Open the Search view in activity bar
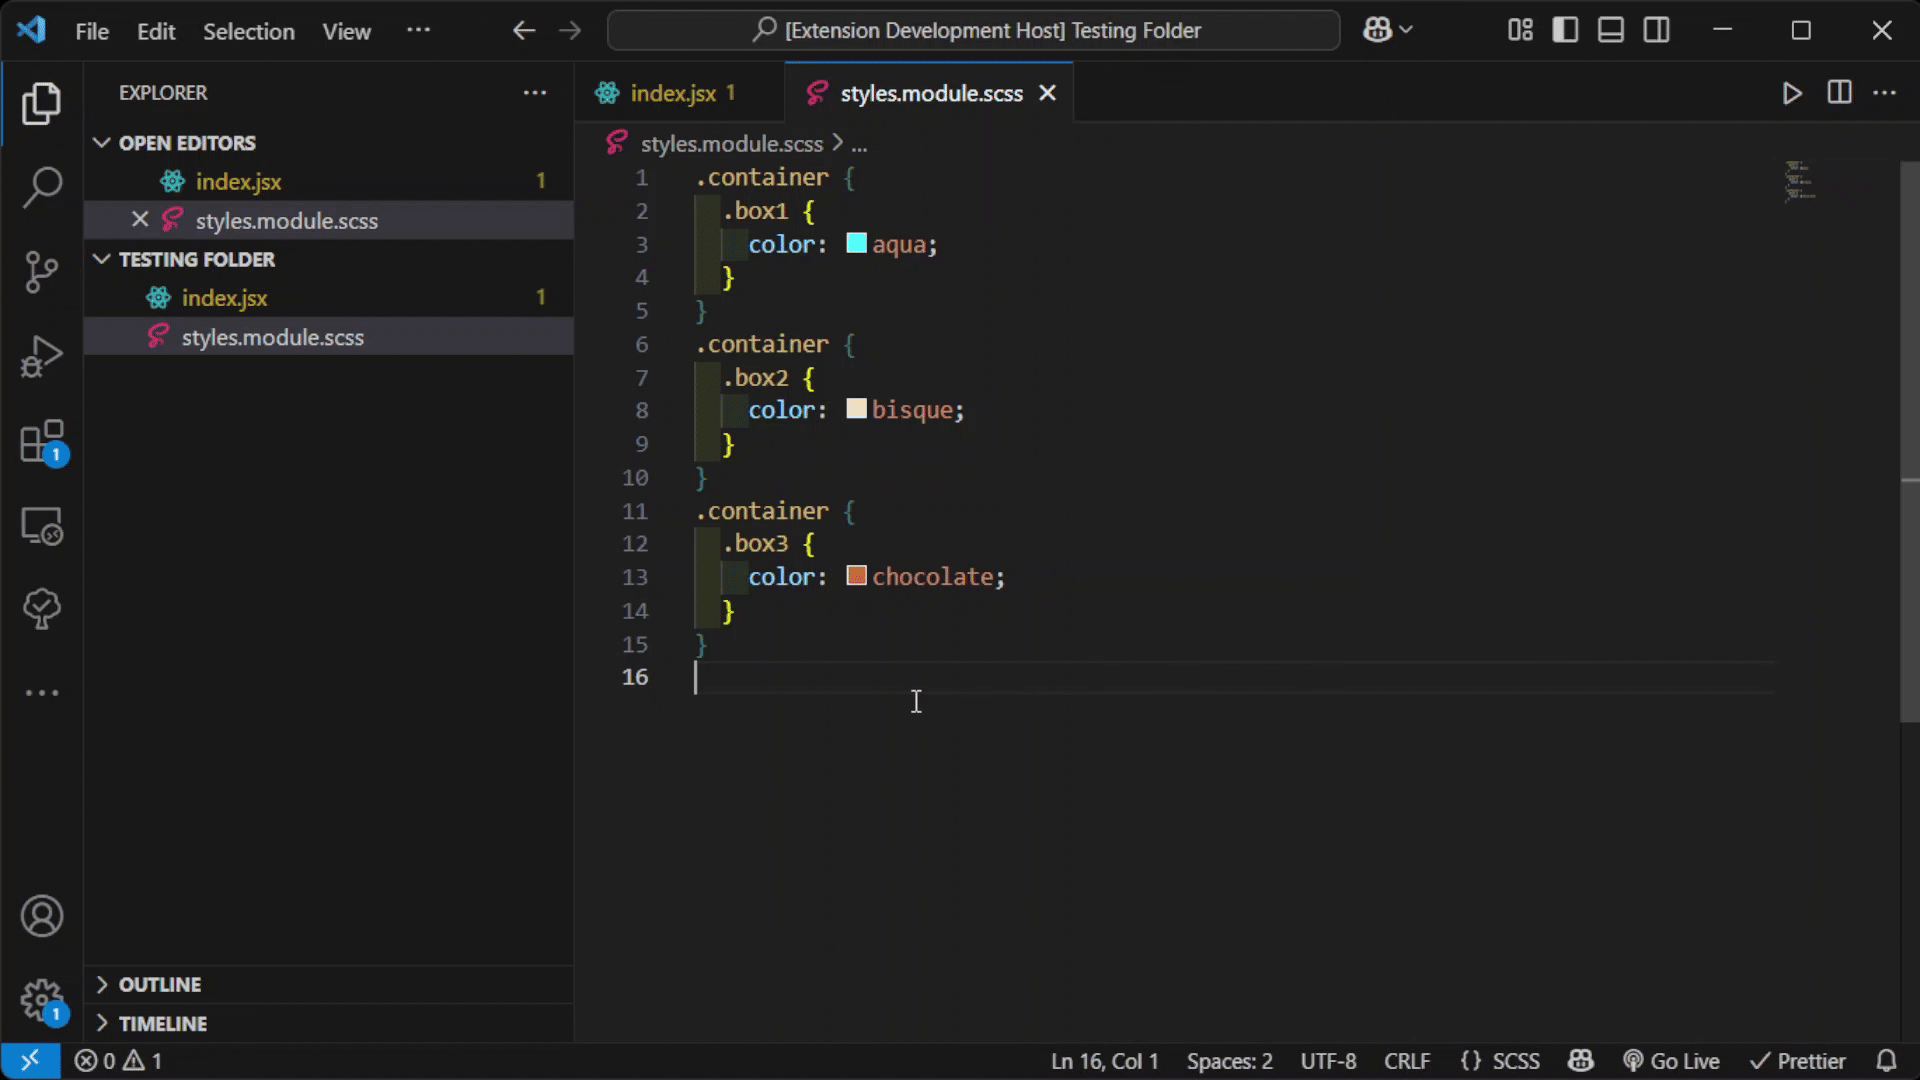The width and height of the screenshot is (1920, 1080). [x=42, y=187]
